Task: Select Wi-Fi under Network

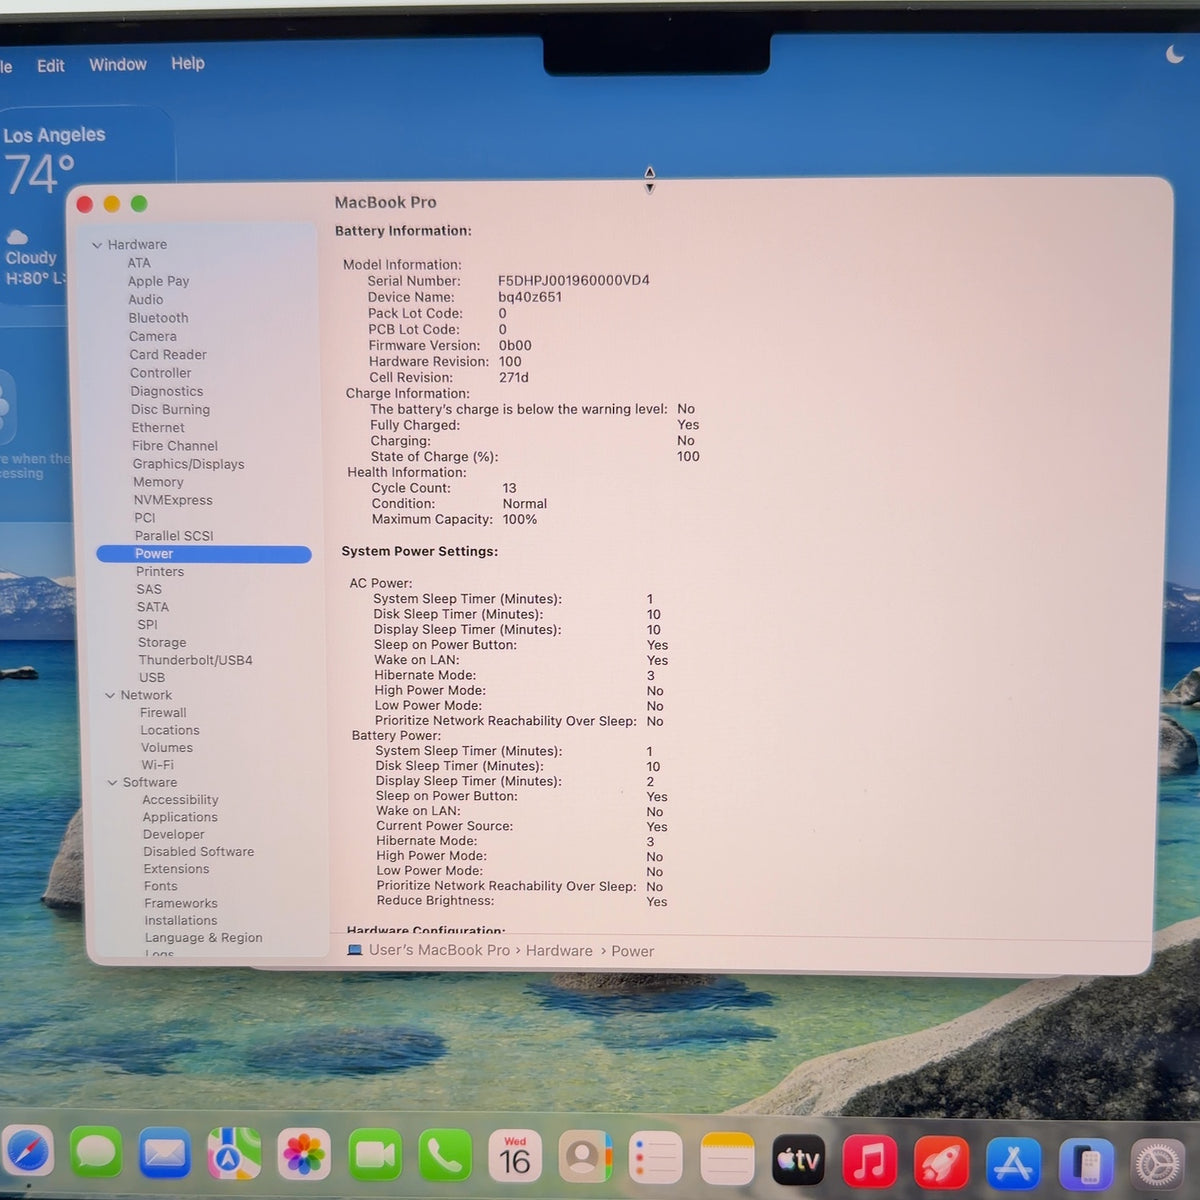Action: click(x=157, y=765)
